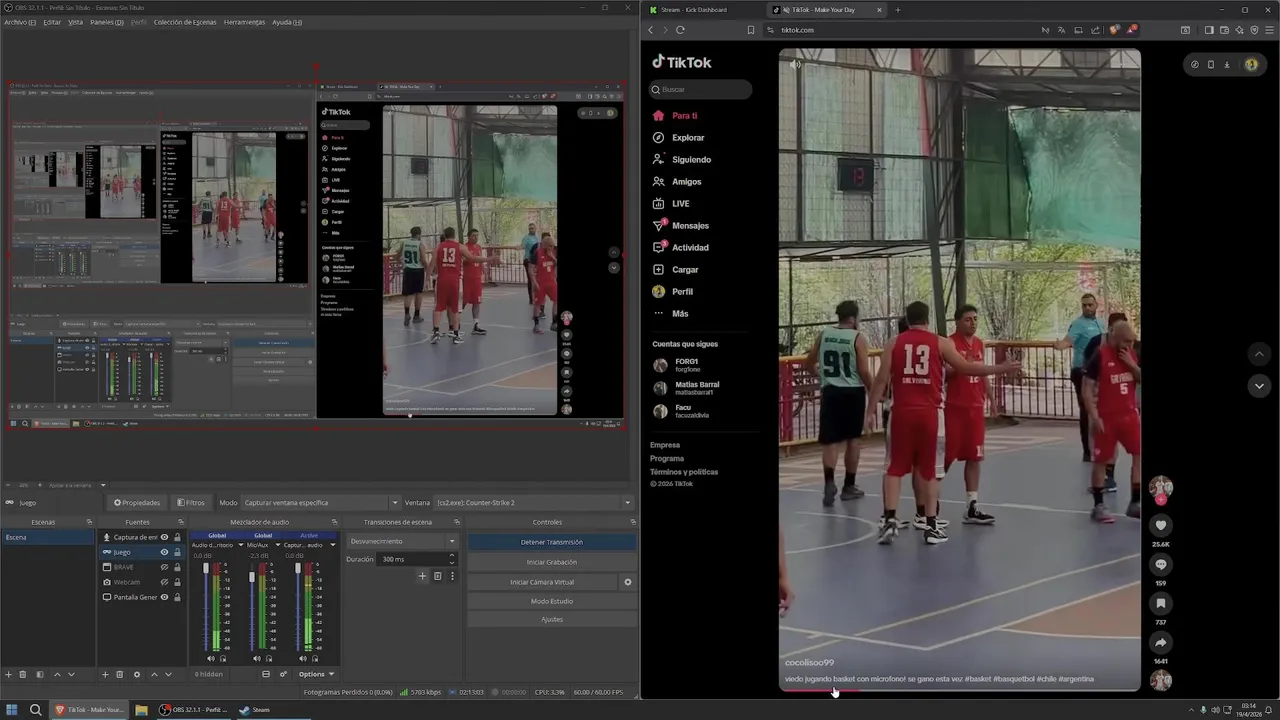Hide the Captura de entrada source eye
Image resolution: width=1280 pixels, height=720 pixels.
click(x=164, y=537)
